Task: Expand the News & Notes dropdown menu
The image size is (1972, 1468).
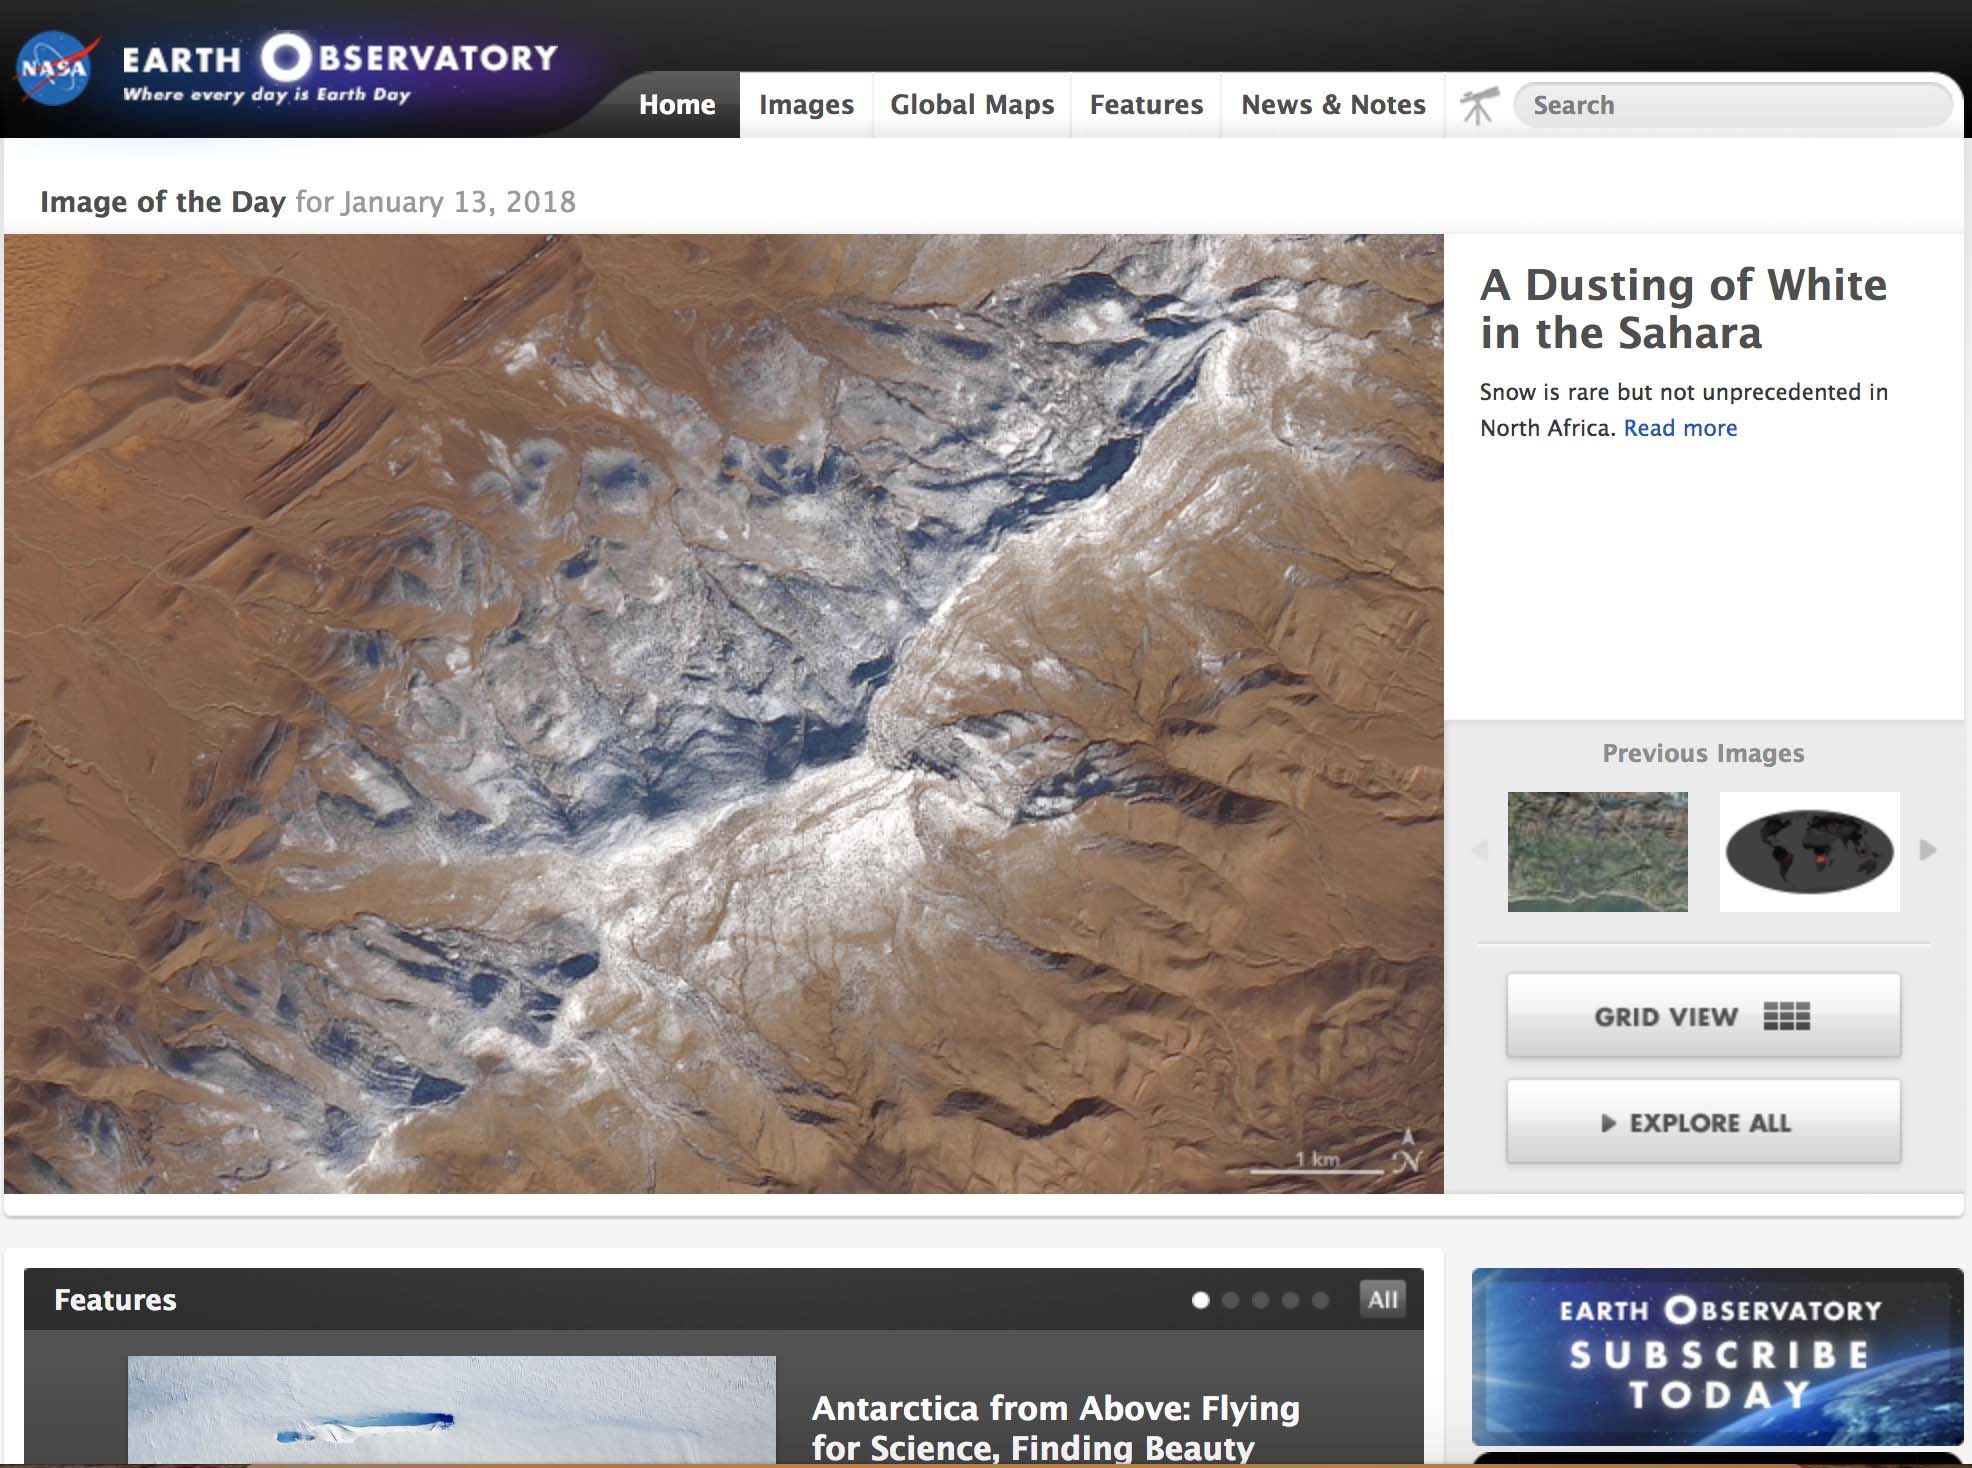Action: tap(1332, 103)
